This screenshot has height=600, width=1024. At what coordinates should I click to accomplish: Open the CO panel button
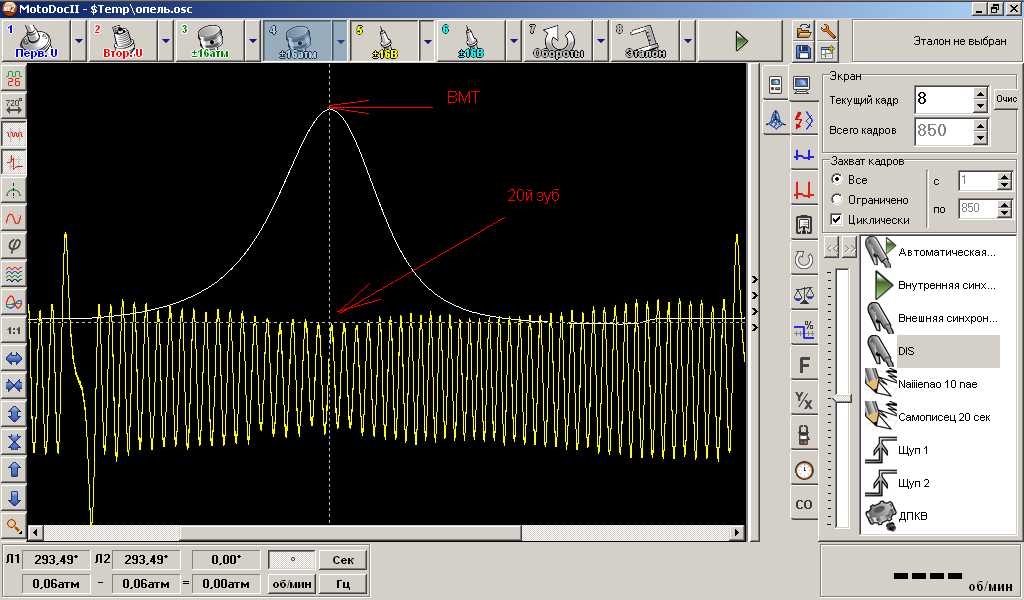(803, 504)
